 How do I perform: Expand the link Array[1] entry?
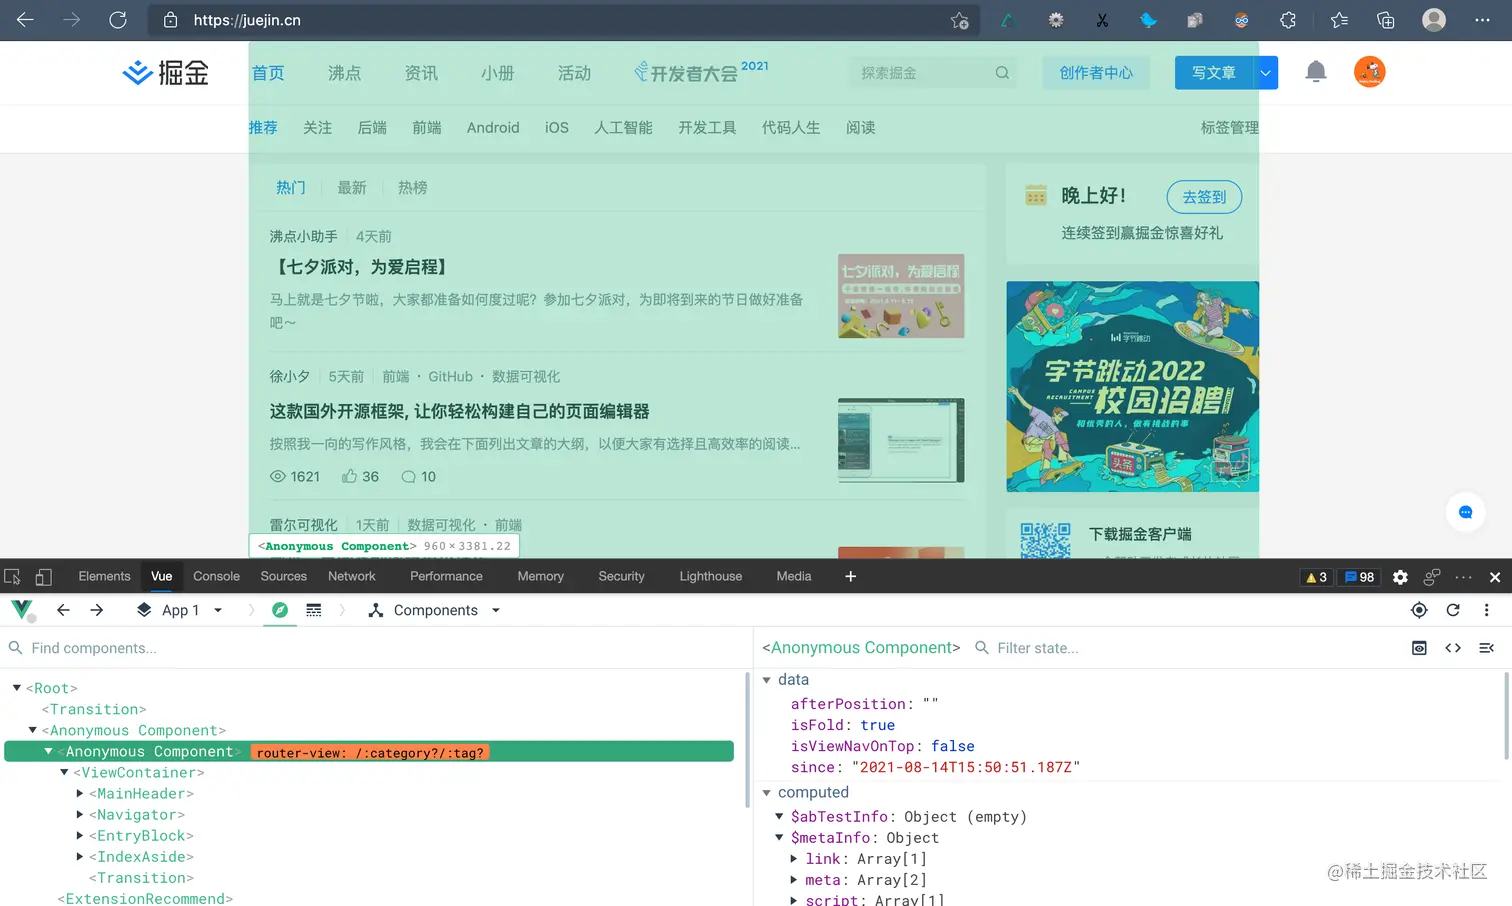coord(794,858)
